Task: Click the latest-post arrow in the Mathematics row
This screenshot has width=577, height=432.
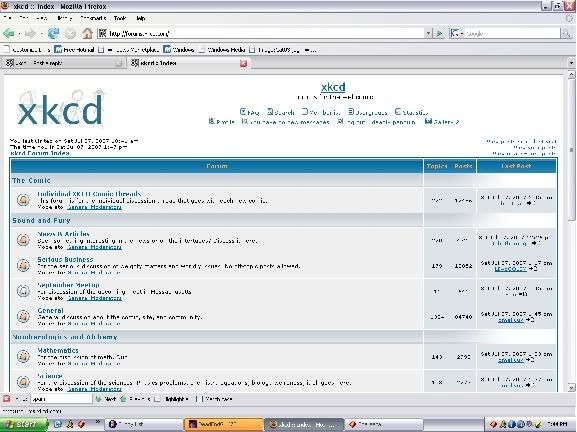Action: [529, 360]
